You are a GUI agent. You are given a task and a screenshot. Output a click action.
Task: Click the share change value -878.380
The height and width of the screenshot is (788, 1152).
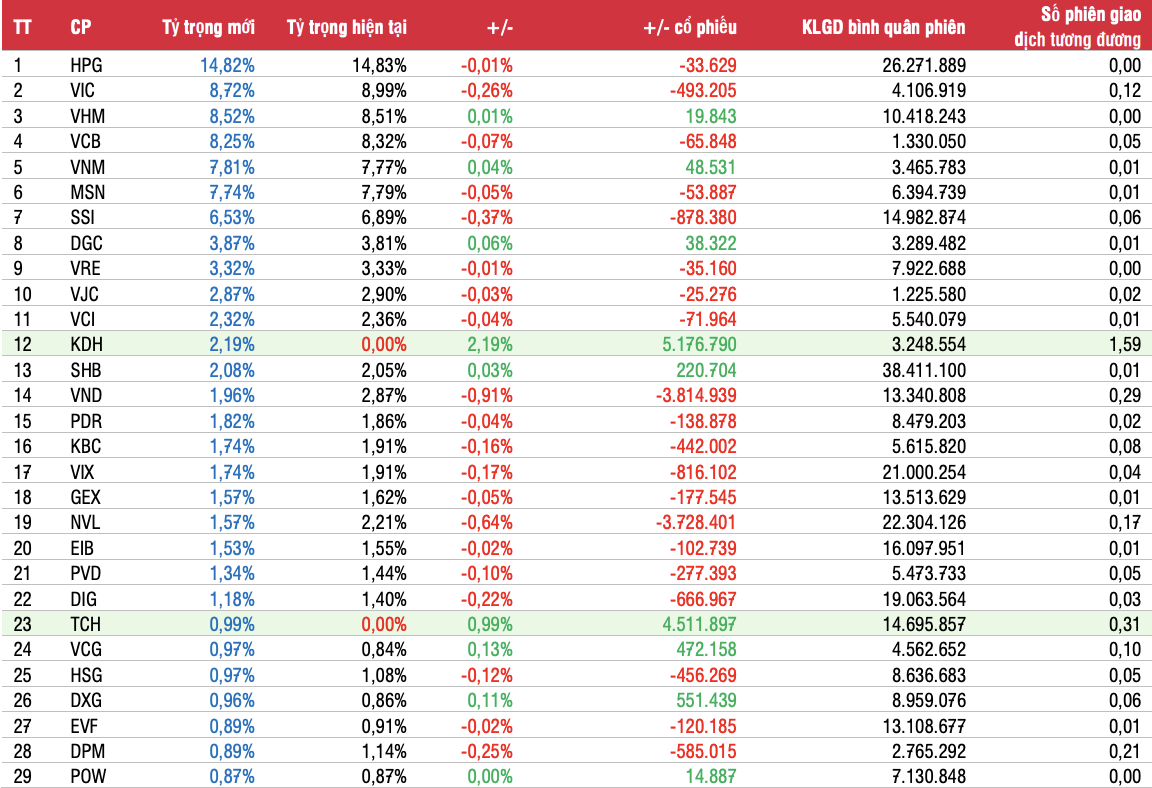pyautogui.click(x=702, y=217)
